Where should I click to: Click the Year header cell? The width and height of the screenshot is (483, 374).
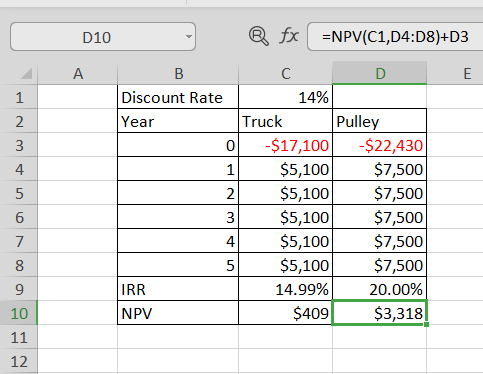pyautogui.click(x=178, y=121)
